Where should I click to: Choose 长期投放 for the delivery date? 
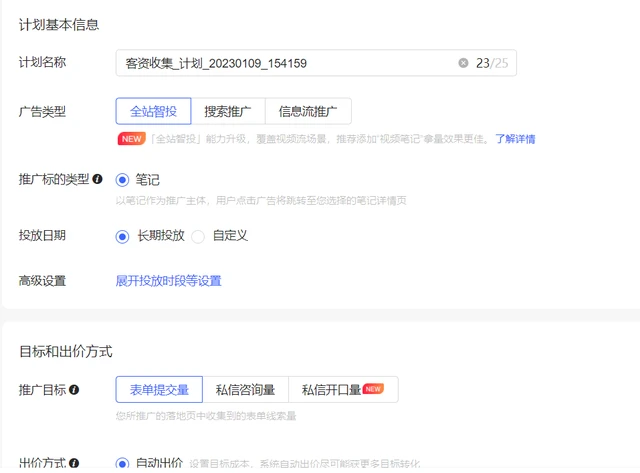tap(123, 236)
